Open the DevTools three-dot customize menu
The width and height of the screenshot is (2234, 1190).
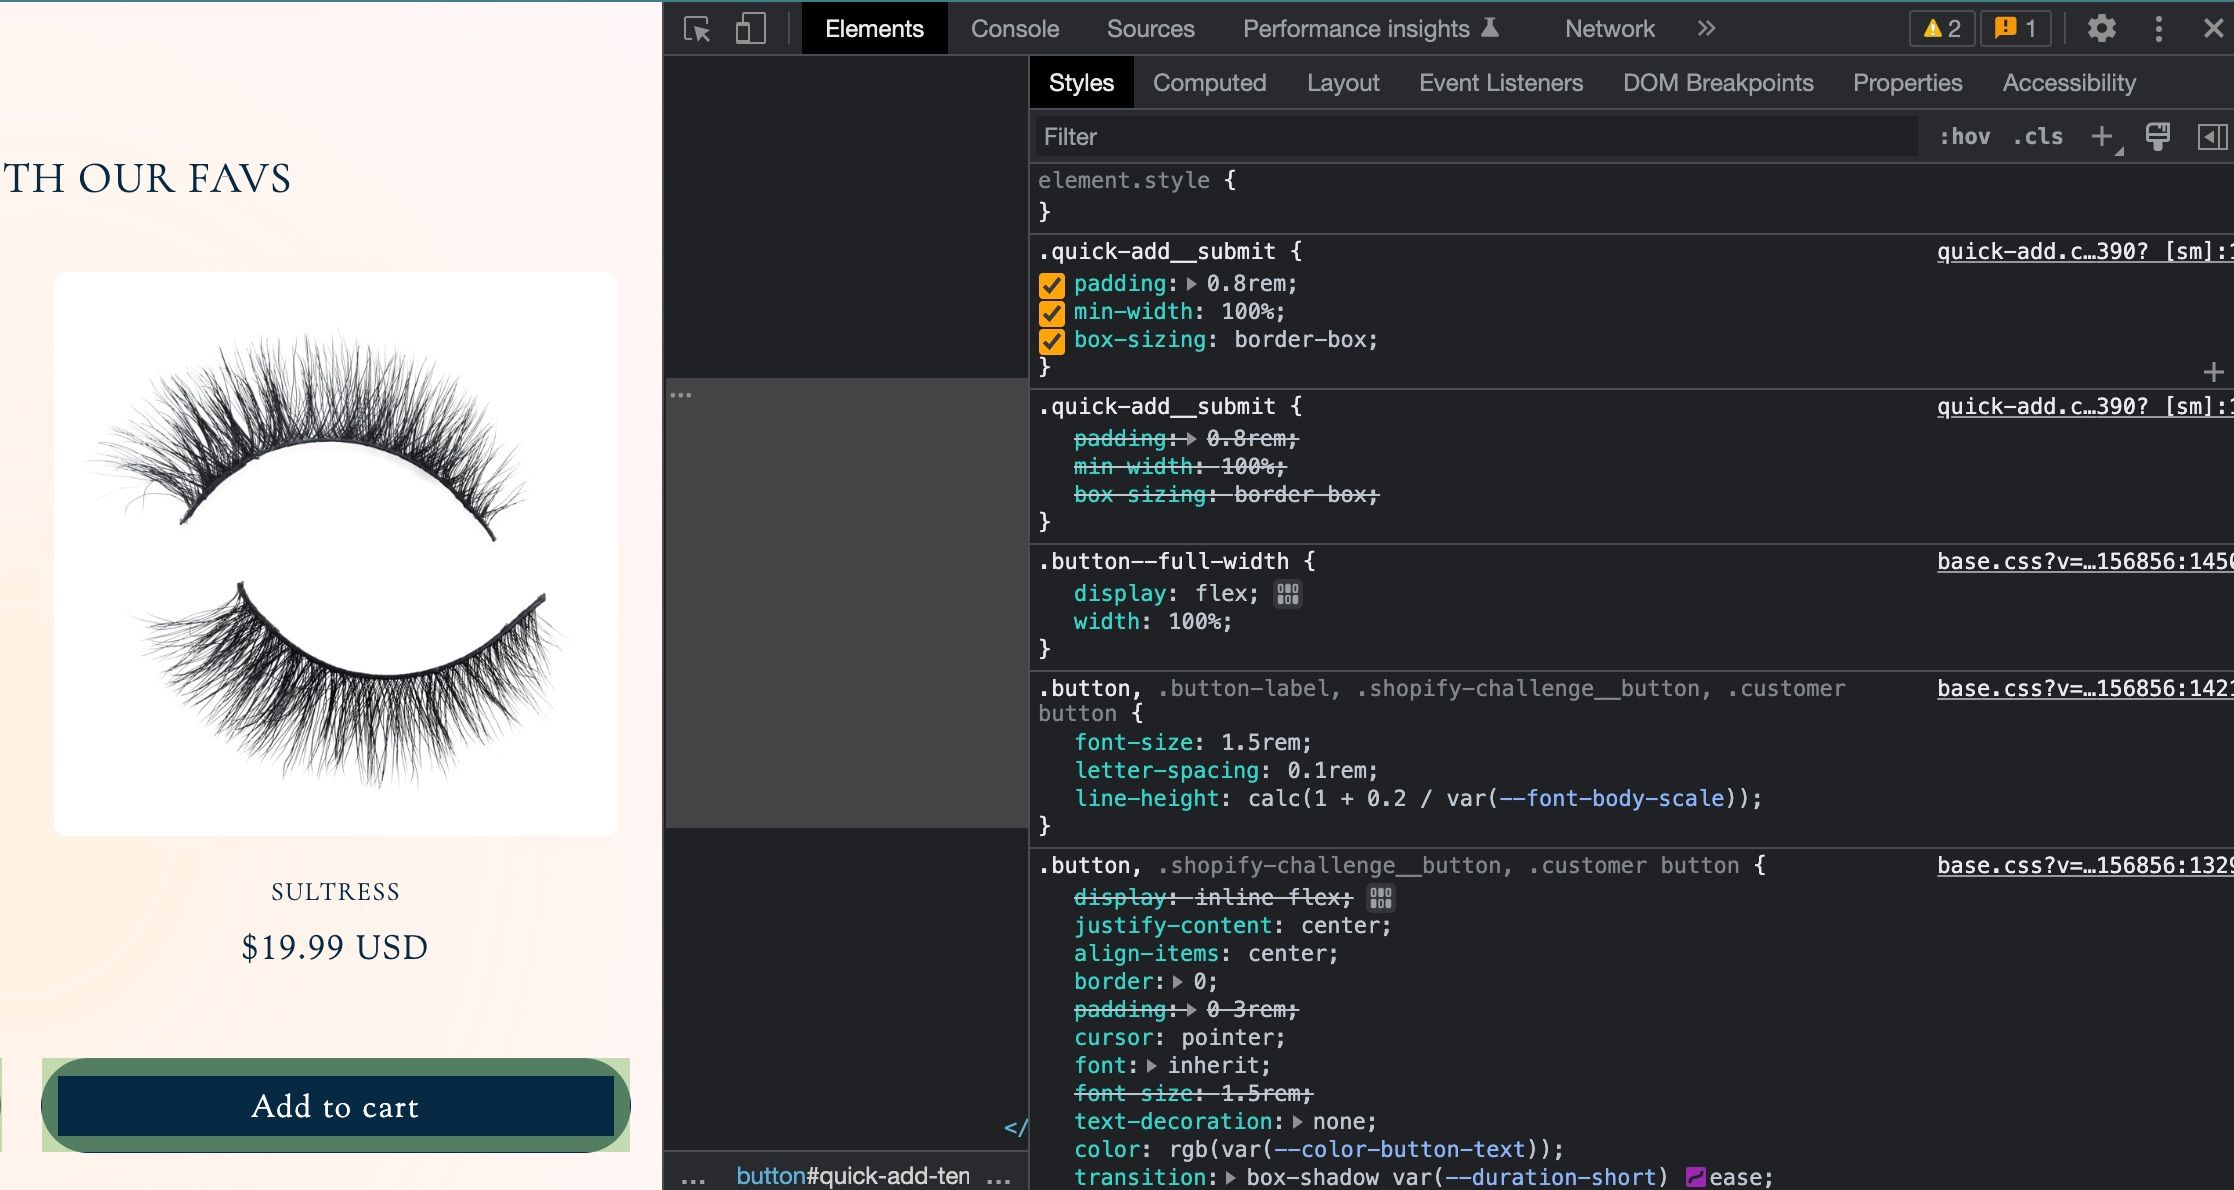pos(2158,29)
